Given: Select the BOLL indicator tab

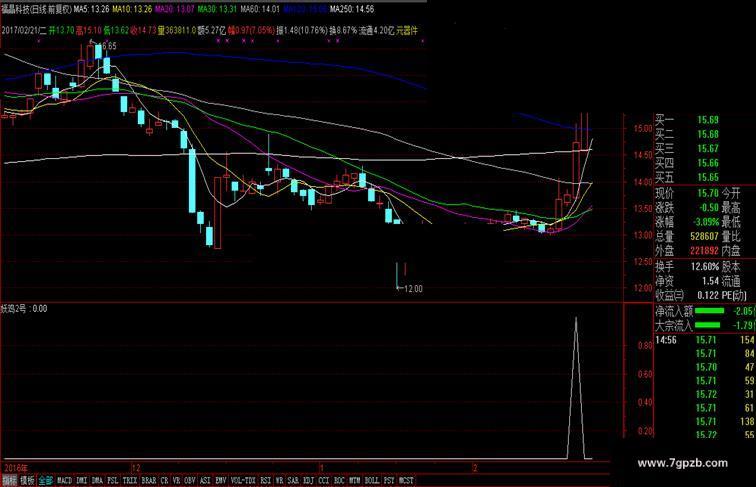Looking at the screenshot, I should (x=372, y=481).
